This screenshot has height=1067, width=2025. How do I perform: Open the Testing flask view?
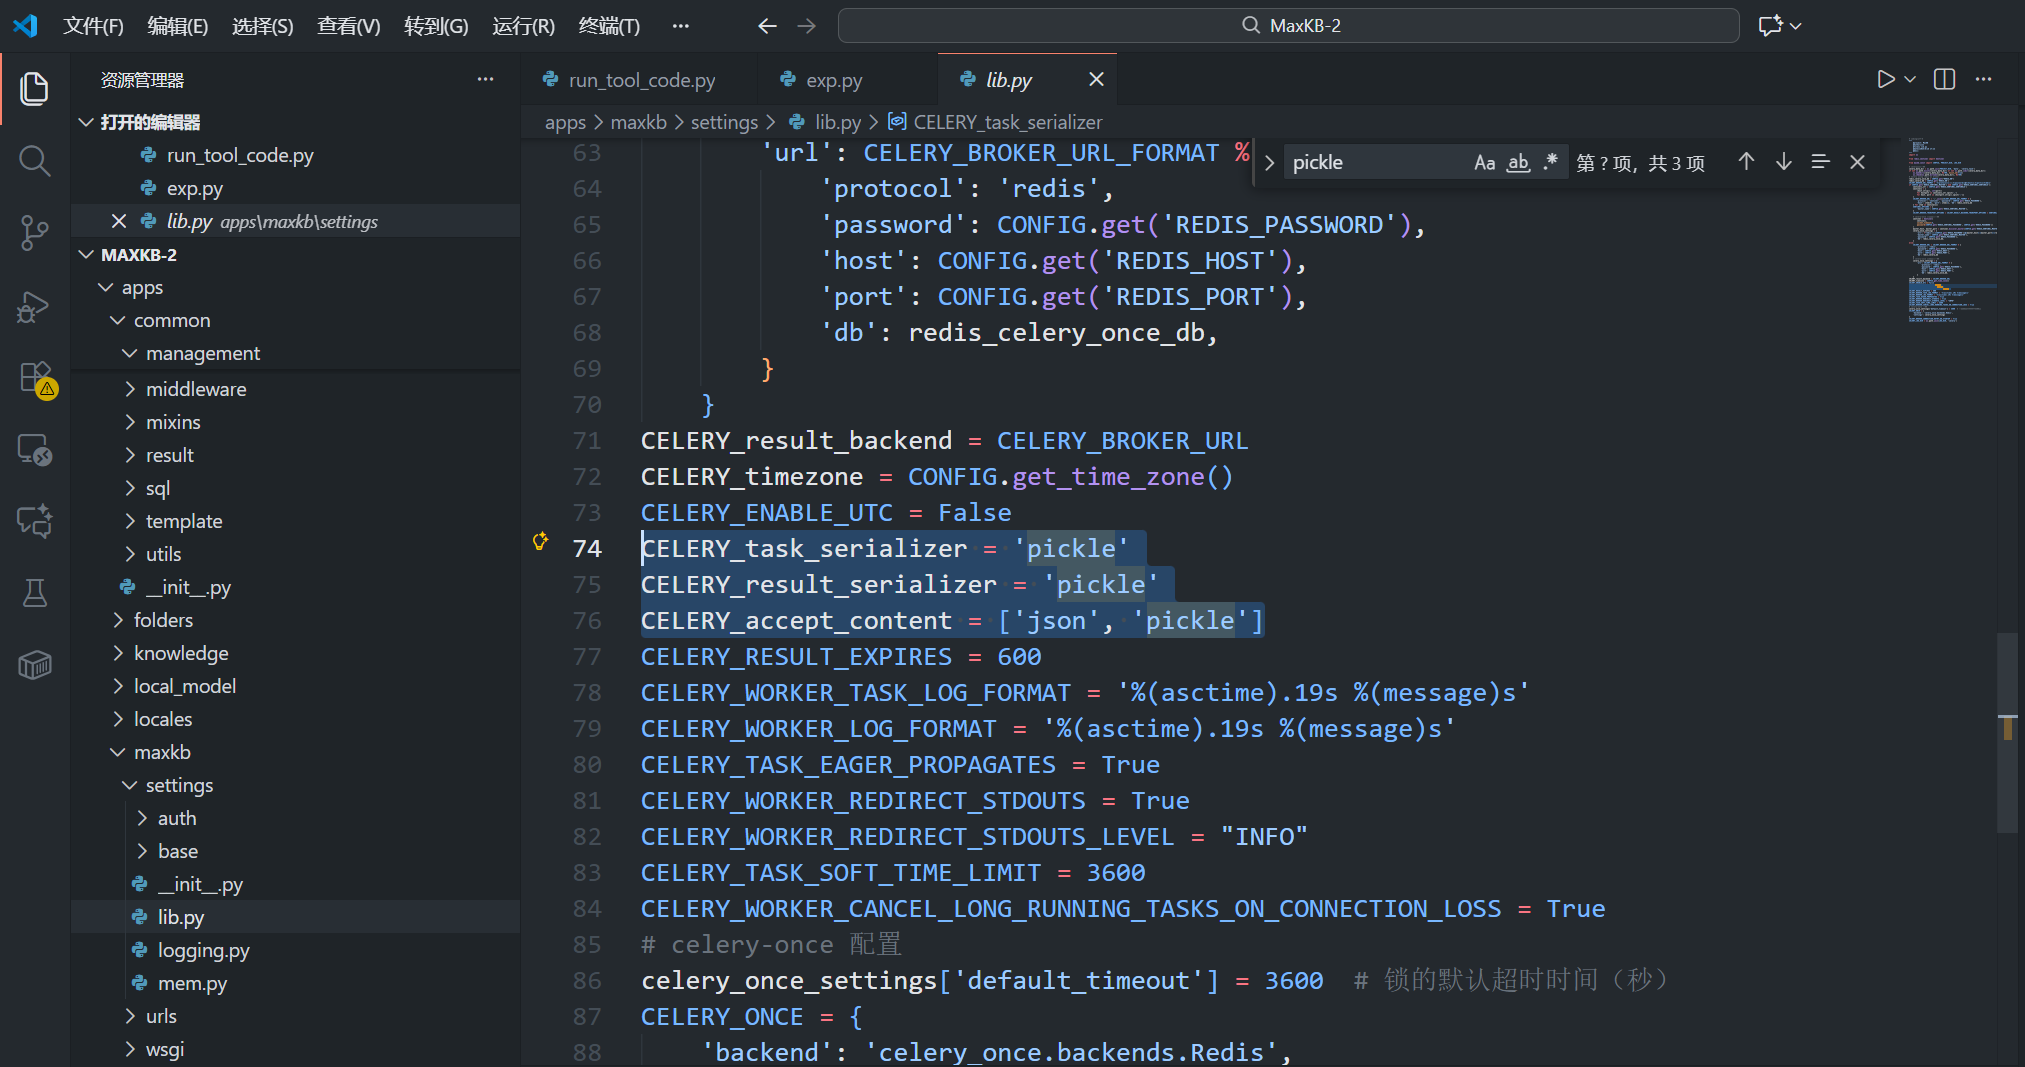[x=34, y=593]
